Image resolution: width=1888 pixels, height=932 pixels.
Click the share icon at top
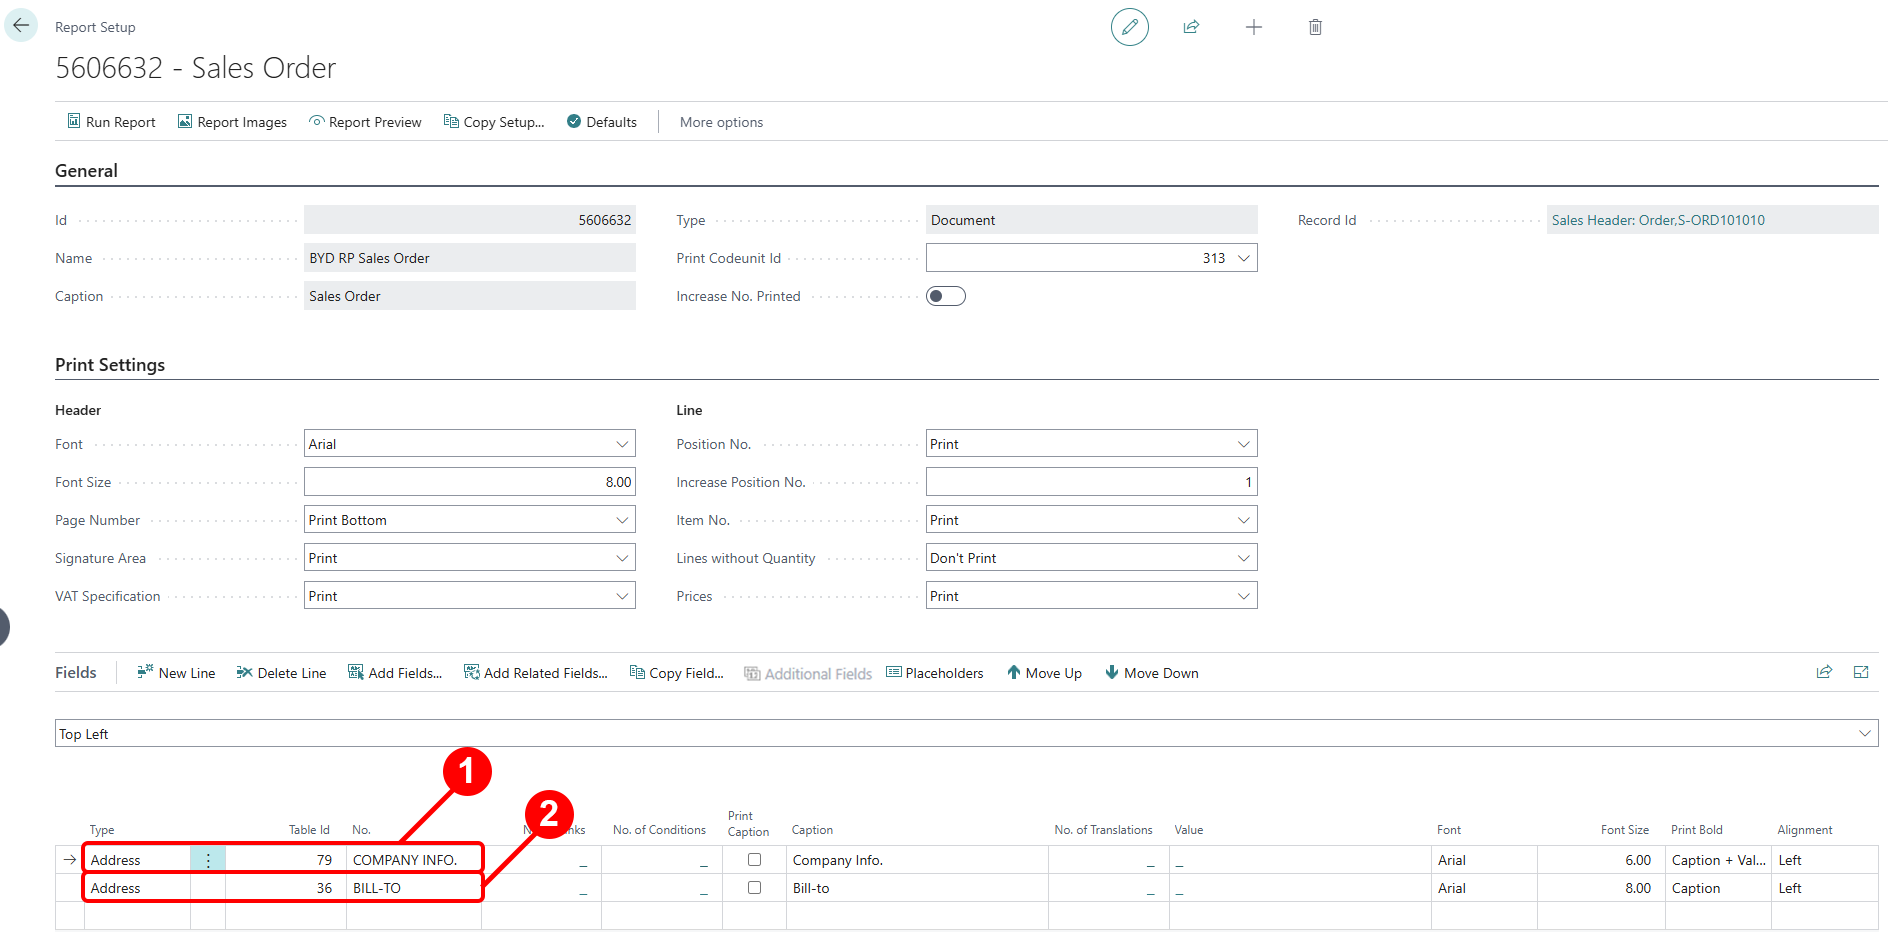pos(1191,27)
